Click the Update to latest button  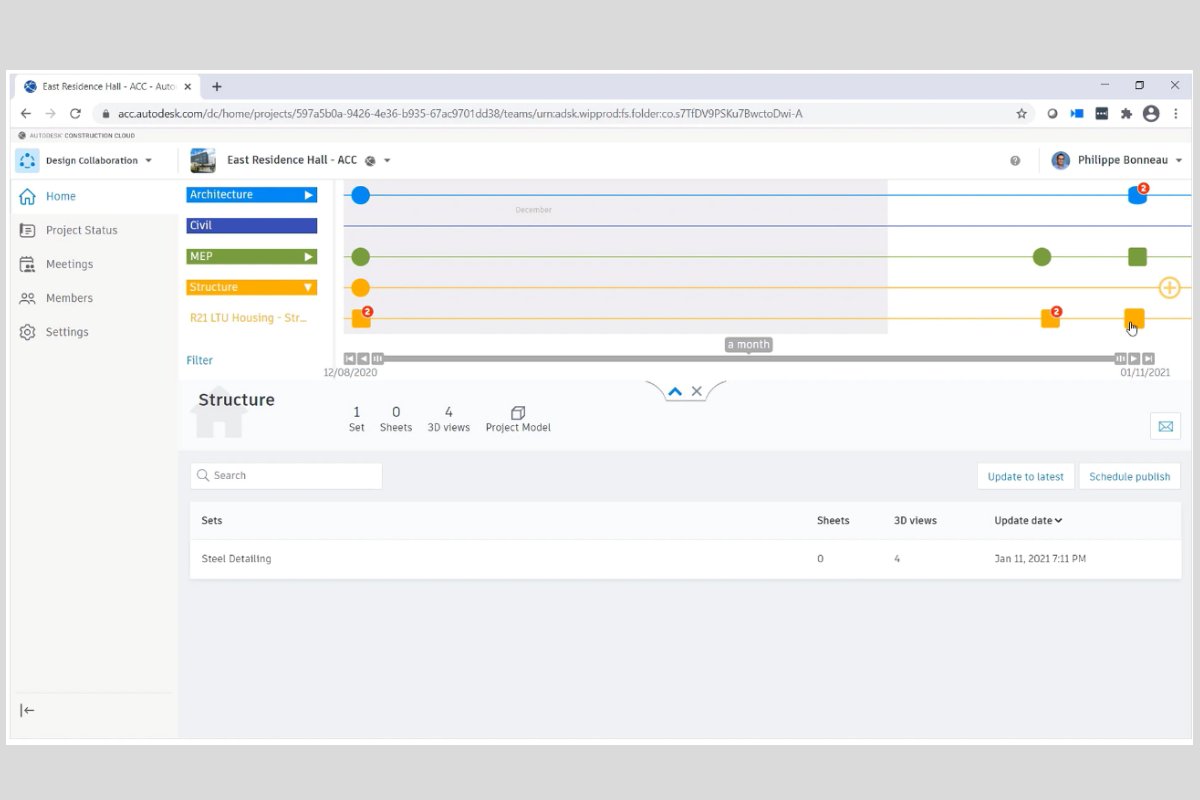[x=1025, y=477]
